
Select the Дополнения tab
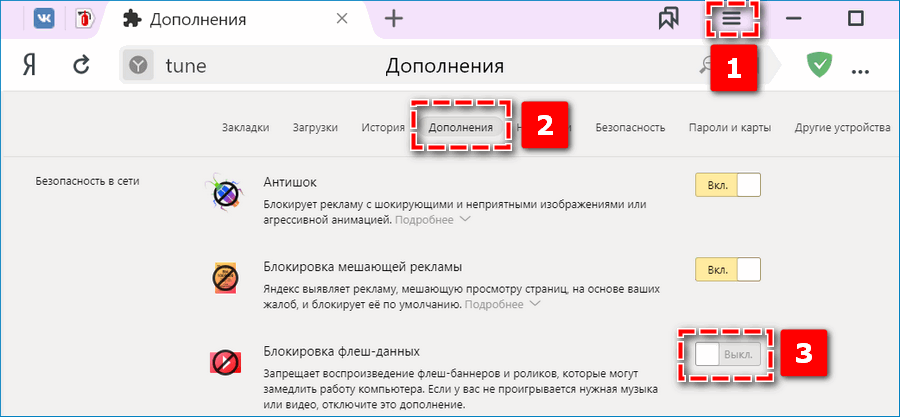click(x=460, y=127)
